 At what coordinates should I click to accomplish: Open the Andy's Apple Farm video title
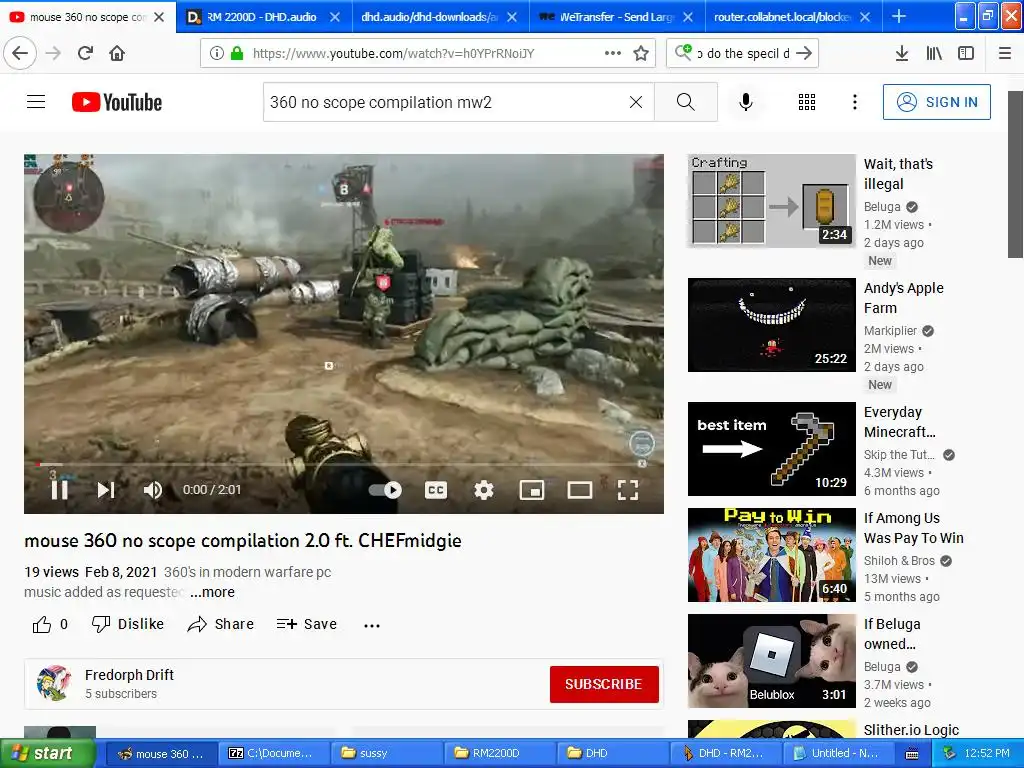coord(904,298)
